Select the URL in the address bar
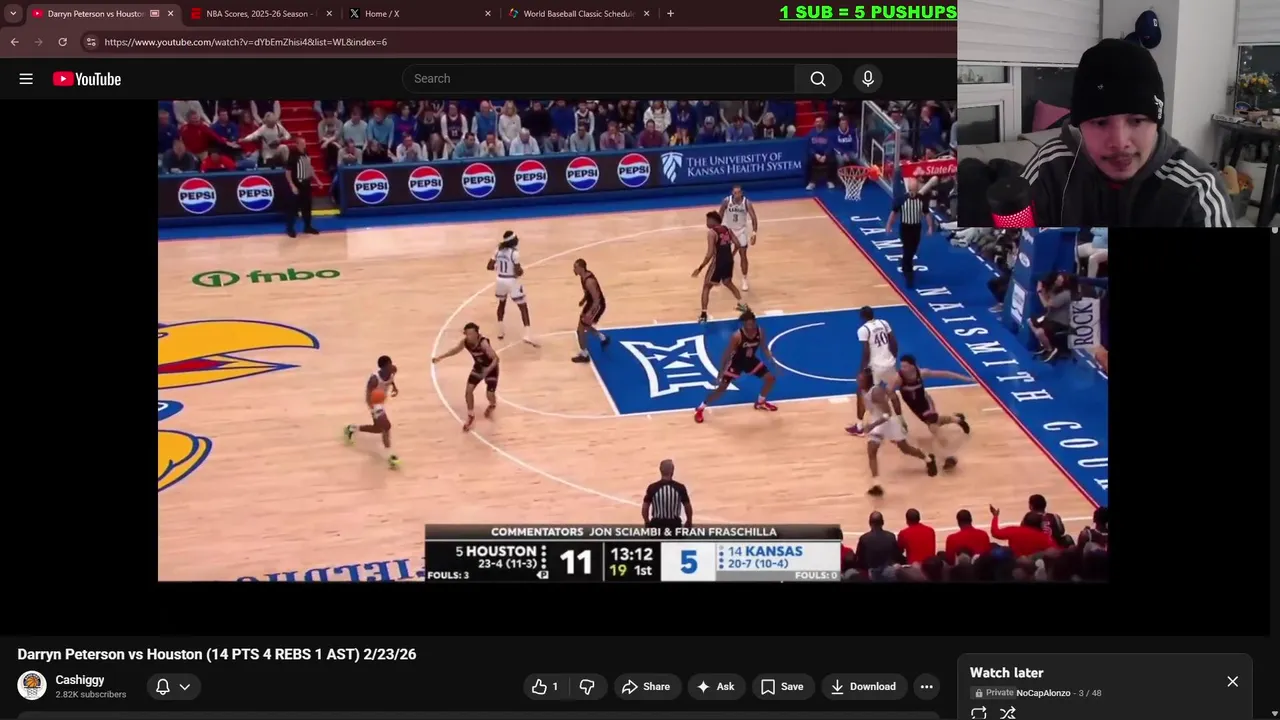The width and height of the screenshot is (1280, 720). pos(245,42)
